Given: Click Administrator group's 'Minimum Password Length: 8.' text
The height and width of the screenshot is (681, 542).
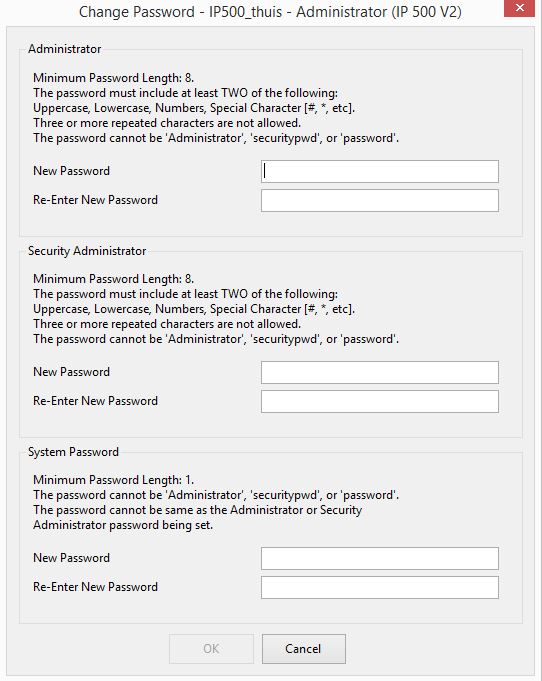Looking at the screenshot, I should [x=113, y=78].
